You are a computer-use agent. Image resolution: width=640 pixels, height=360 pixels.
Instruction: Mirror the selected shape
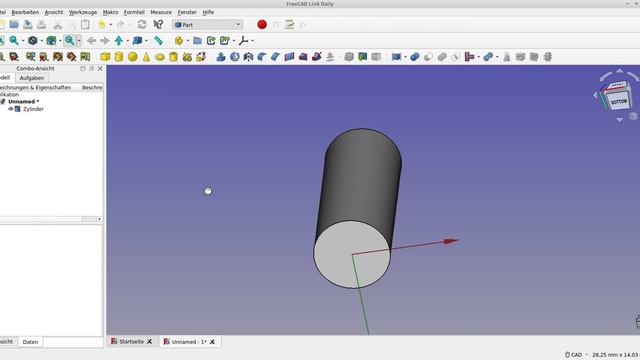click(248, 57)
